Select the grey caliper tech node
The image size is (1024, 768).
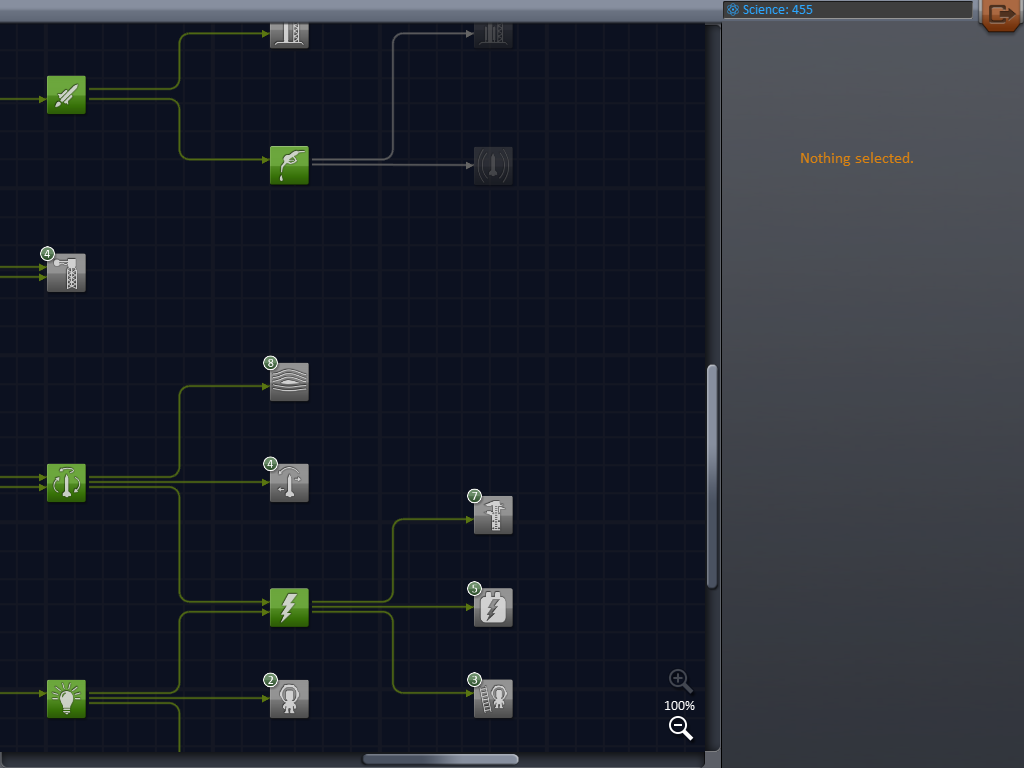493,516
